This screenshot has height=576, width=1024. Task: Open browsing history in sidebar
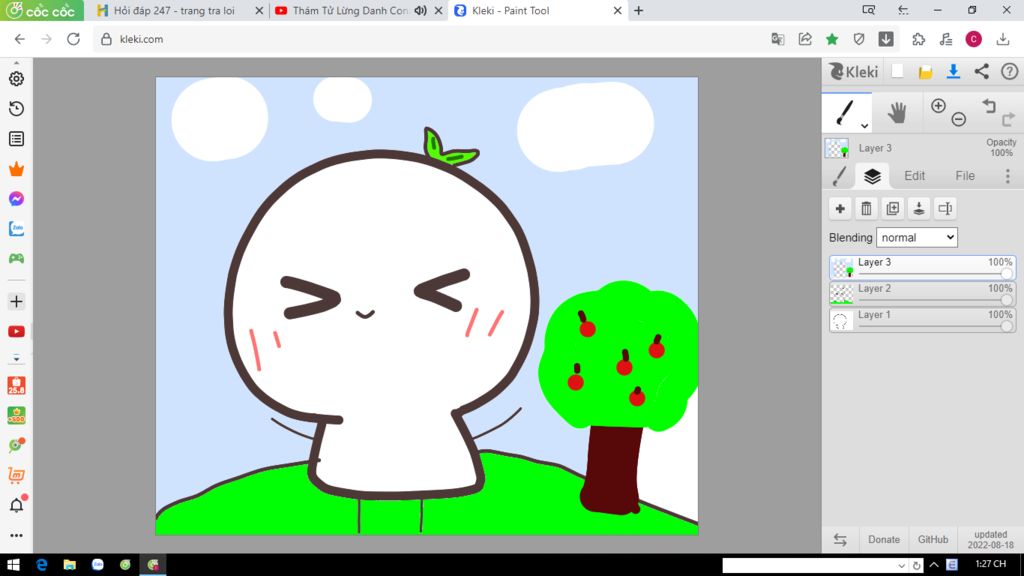point(16,108)
